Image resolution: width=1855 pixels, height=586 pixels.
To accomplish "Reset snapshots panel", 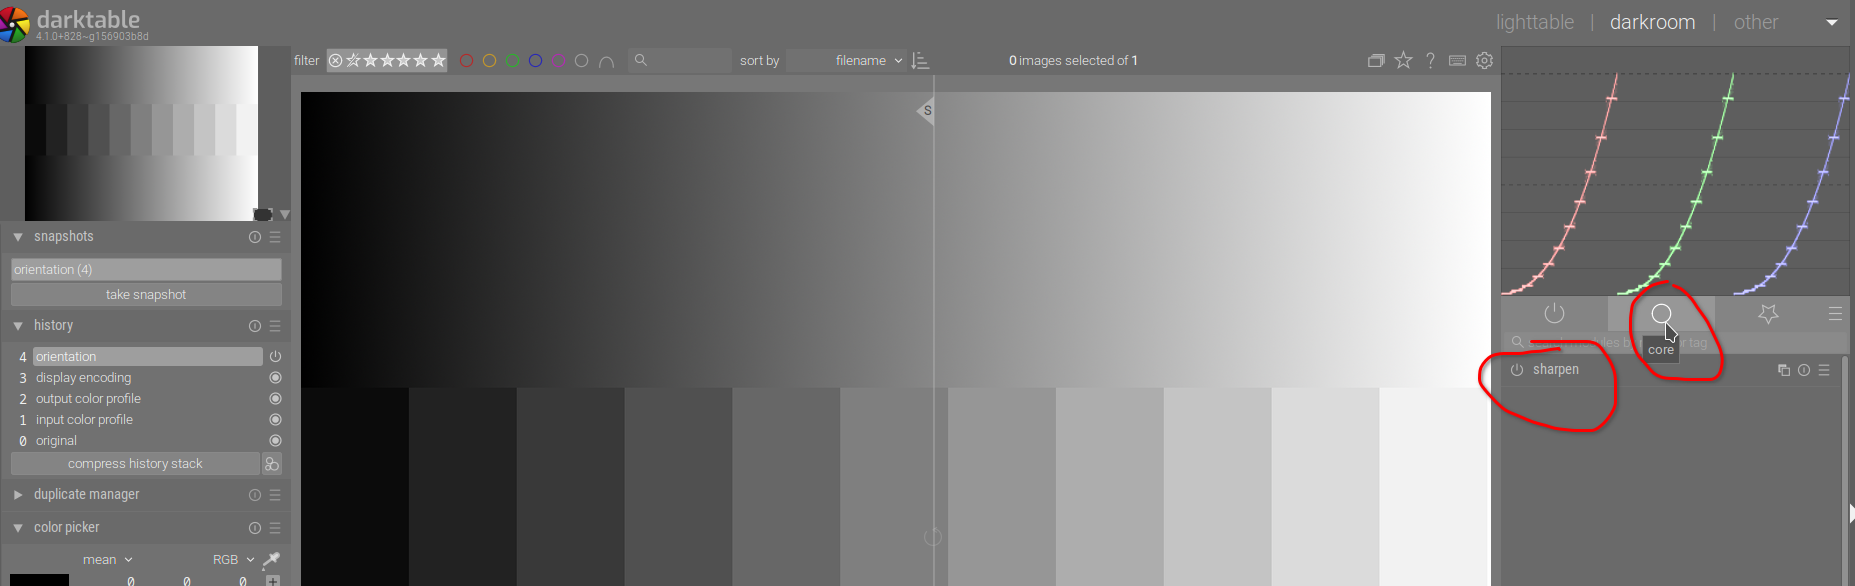I will [254, 237].
